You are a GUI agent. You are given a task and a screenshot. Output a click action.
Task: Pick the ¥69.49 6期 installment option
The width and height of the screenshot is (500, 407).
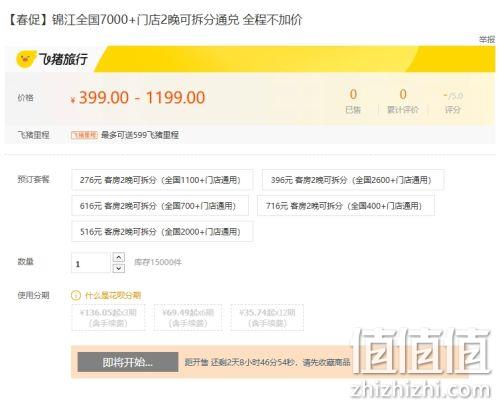click(188, 317)
